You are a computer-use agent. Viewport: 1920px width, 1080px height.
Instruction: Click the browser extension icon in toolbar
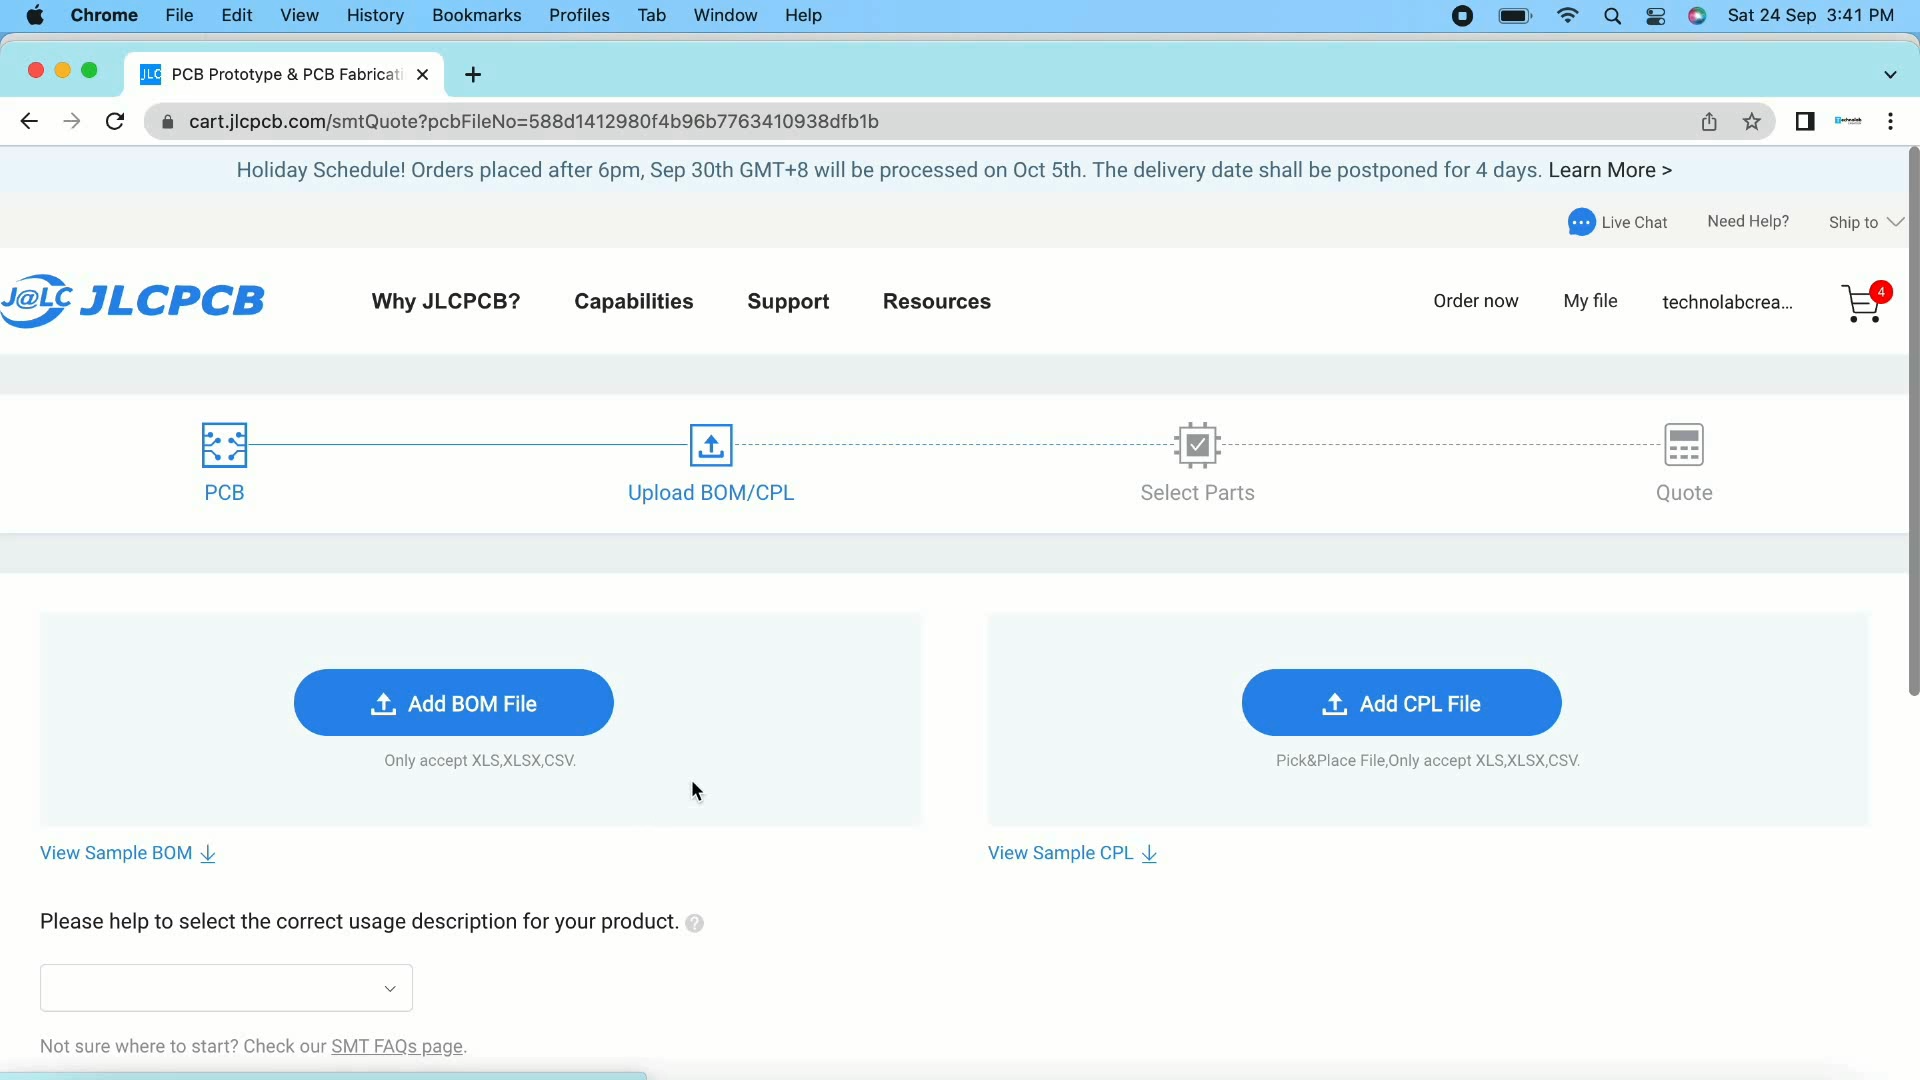1848,121
